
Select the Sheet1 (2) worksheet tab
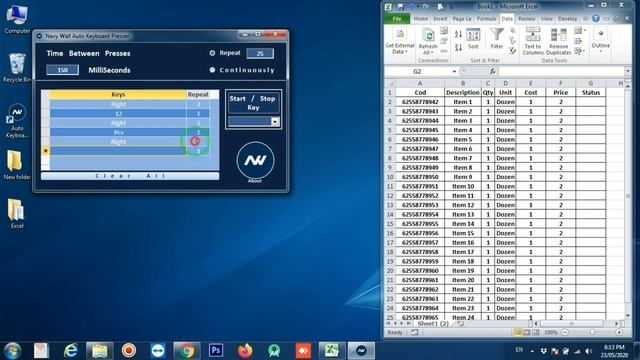pos(433,323)
